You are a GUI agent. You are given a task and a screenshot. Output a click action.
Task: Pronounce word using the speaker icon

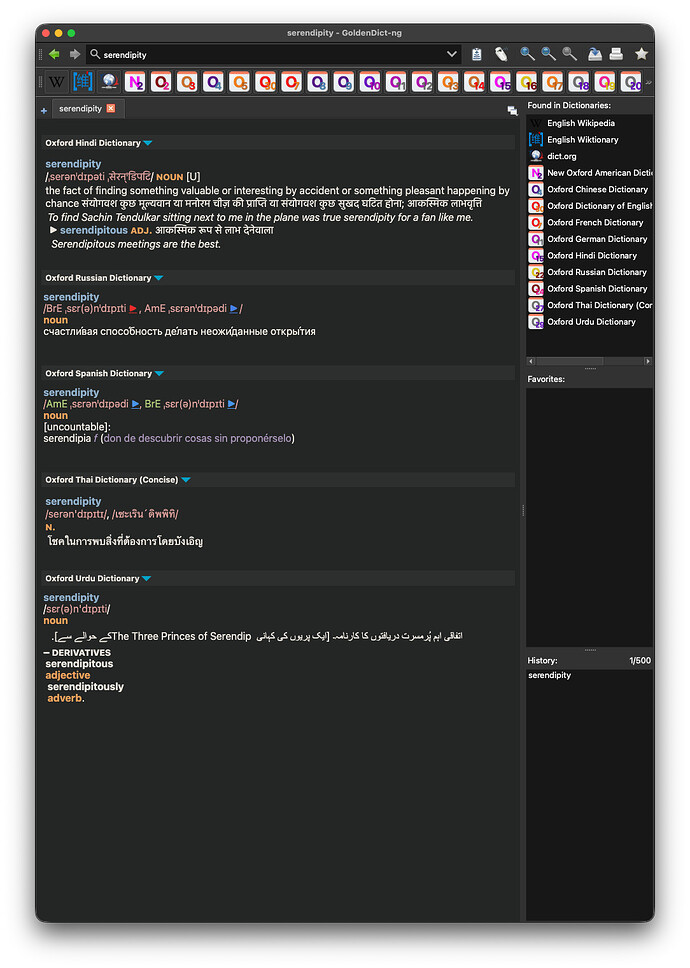[501, 54]
